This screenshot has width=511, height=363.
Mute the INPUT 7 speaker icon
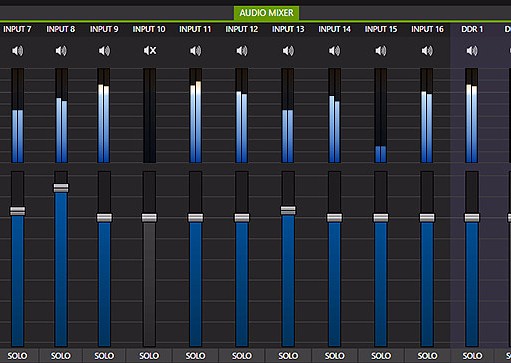tap(18, 51)
